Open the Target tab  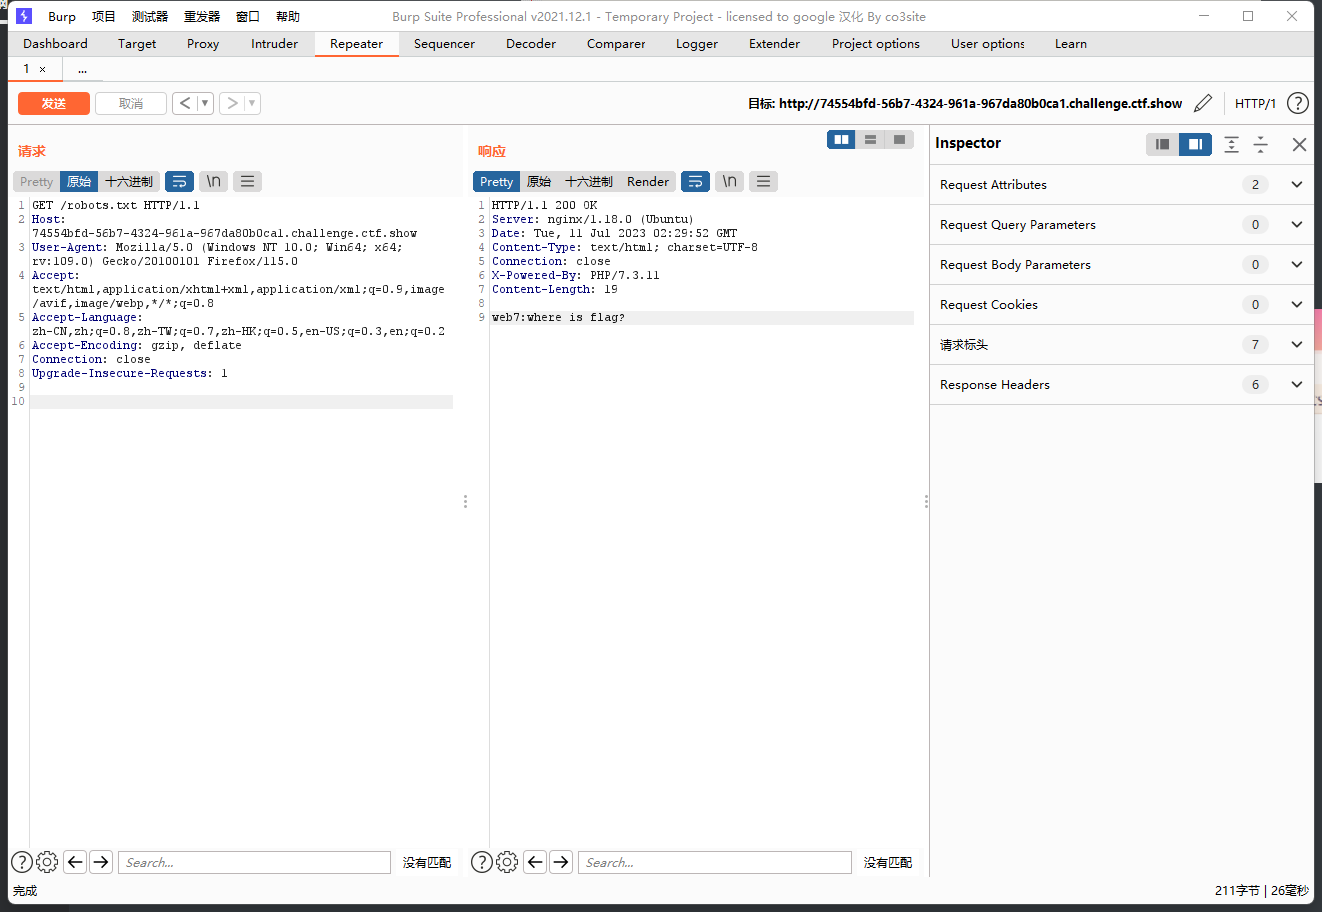pos(137,43)
